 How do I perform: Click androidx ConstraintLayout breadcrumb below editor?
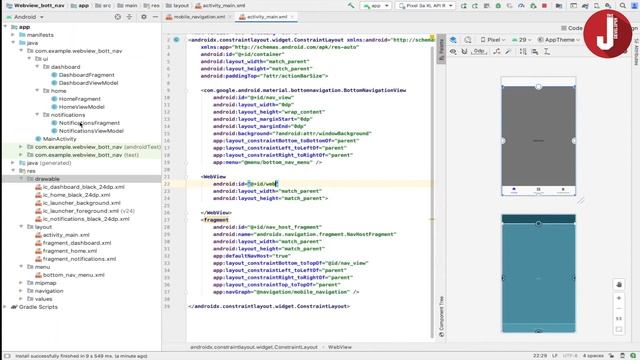pyautogui.click(x=253, y=347)
